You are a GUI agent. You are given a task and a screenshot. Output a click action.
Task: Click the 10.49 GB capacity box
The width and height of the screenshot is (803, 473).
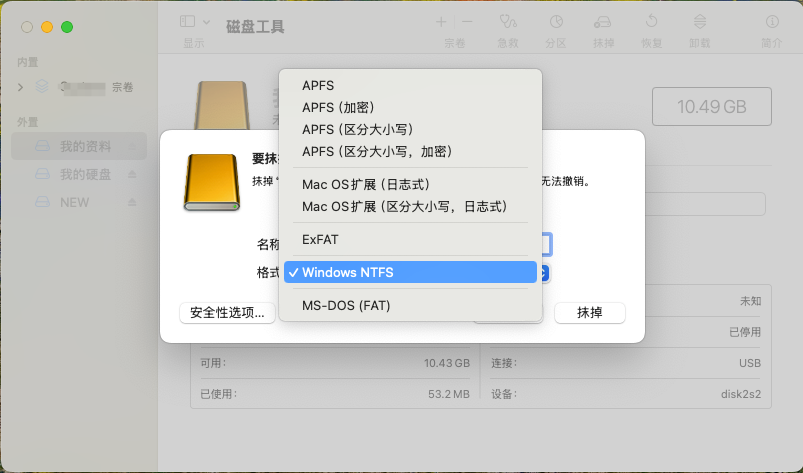(x=712, y=106)
